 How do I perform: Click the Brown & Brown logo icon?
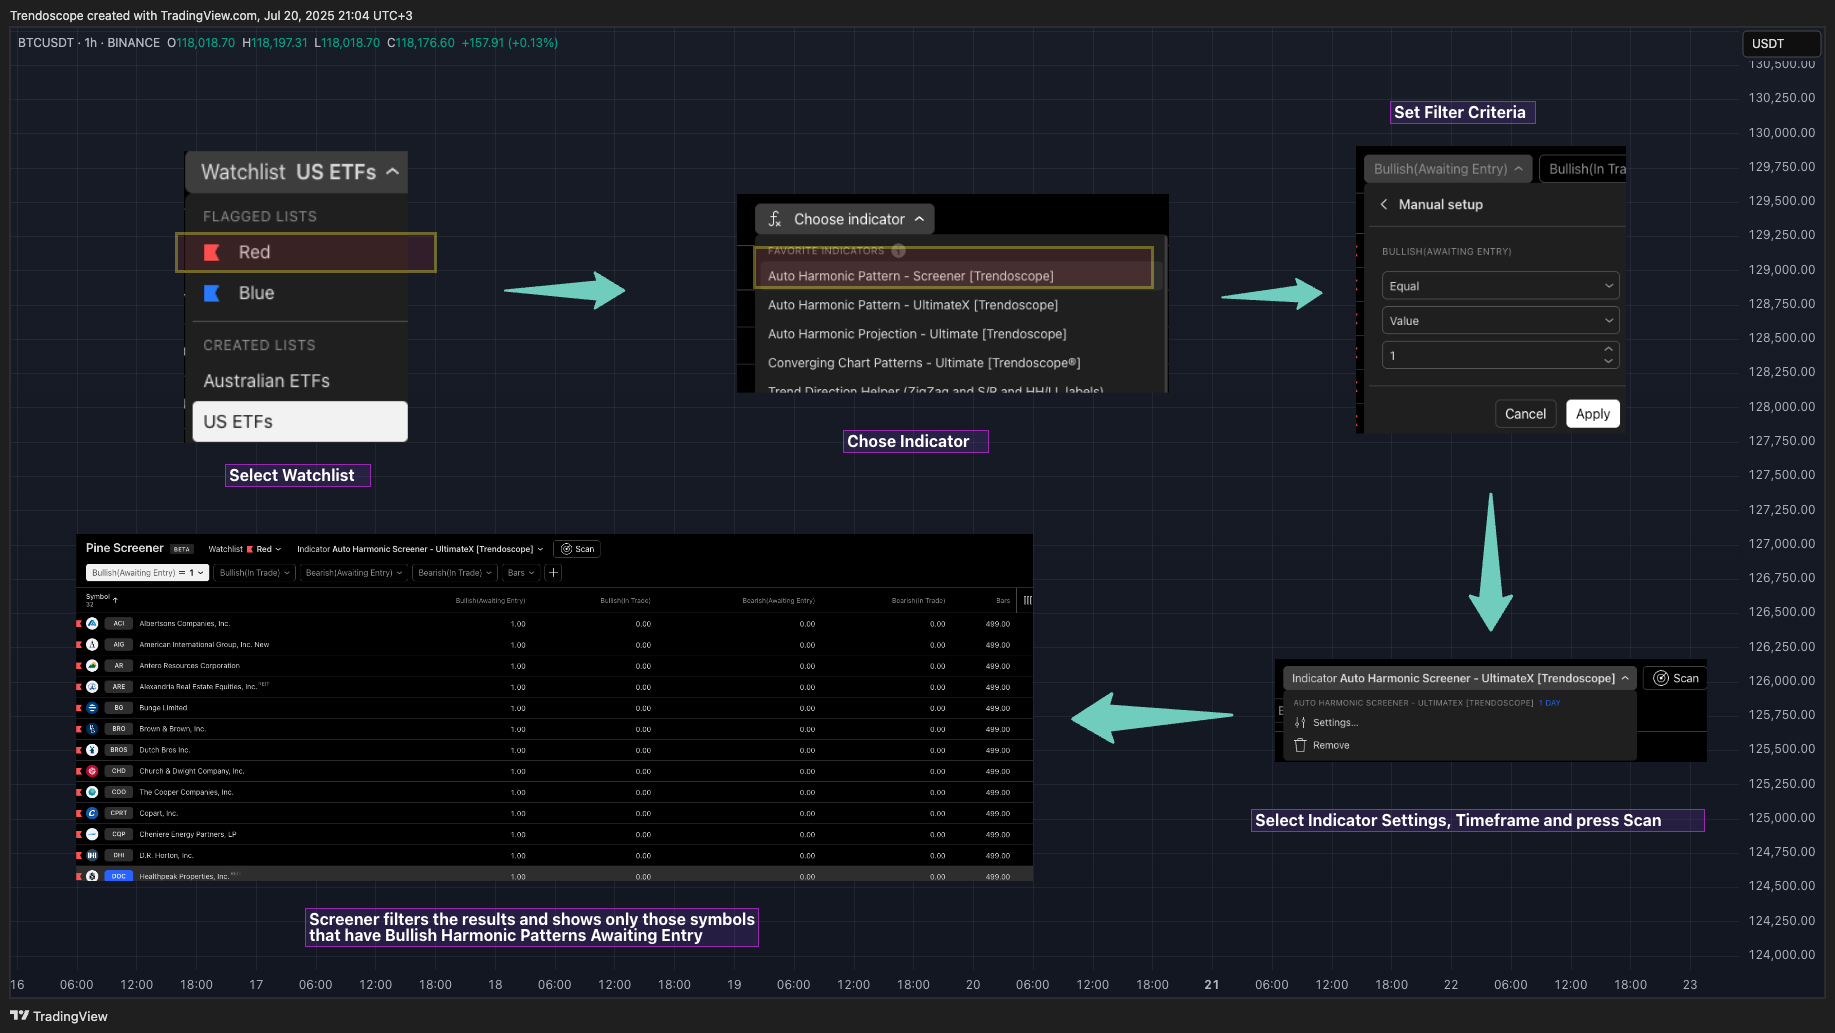click(x=92, y=729)
